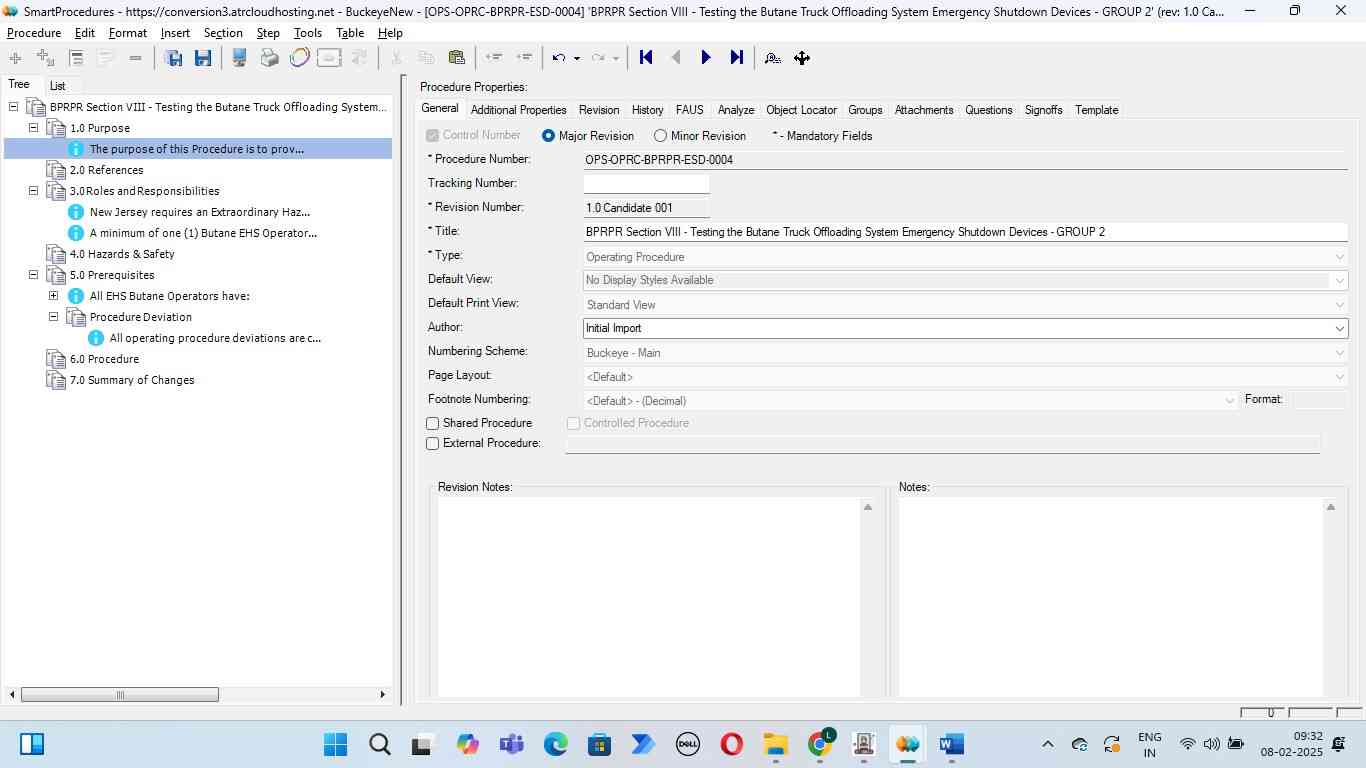Collapse the BPRPR Section VIII root node
Screen dimensions: 1366x768
point(13,107)
